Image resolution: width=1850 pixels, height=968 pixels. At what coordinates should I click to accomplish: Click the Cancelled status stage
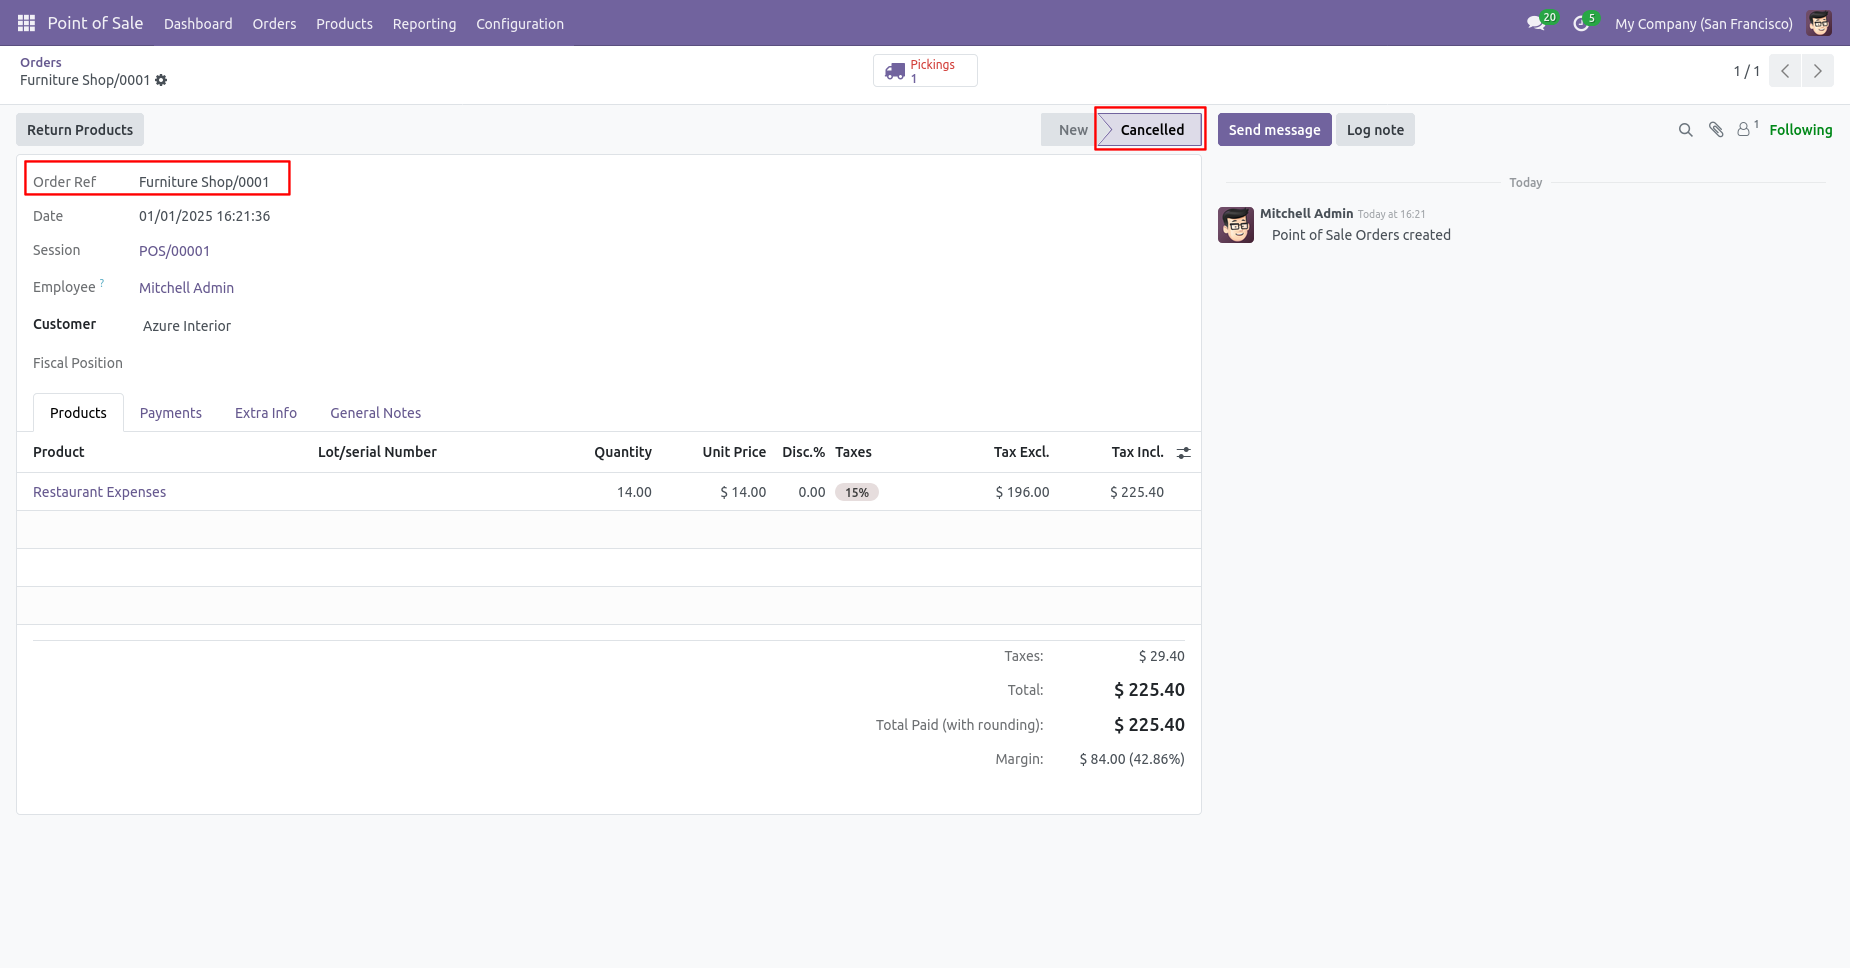coord(1151,130)
